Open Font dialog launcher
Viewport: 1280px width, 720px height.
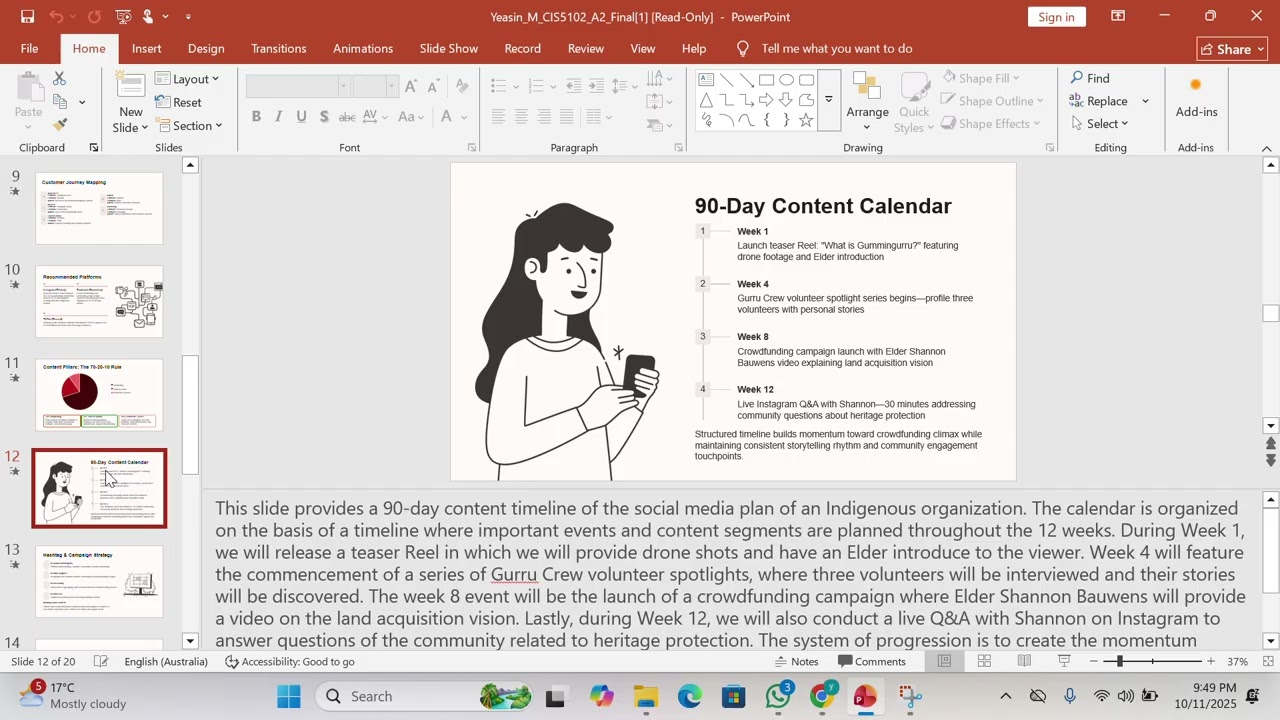[x=472, y=147]
